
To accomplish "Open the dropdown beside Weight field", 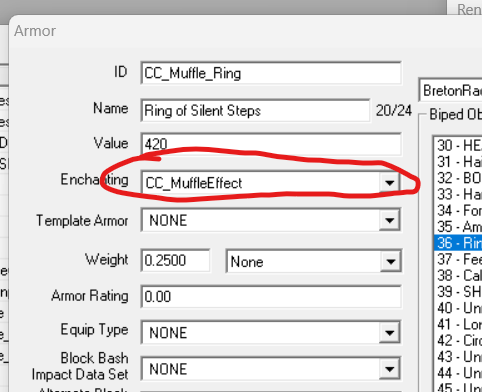I will pos(390,261).
